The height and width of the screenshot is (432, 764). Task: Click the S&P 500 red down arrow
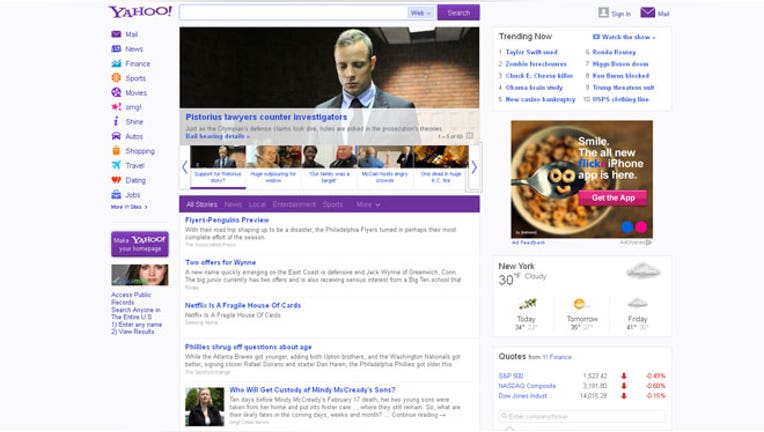click(x=624, y=376)
